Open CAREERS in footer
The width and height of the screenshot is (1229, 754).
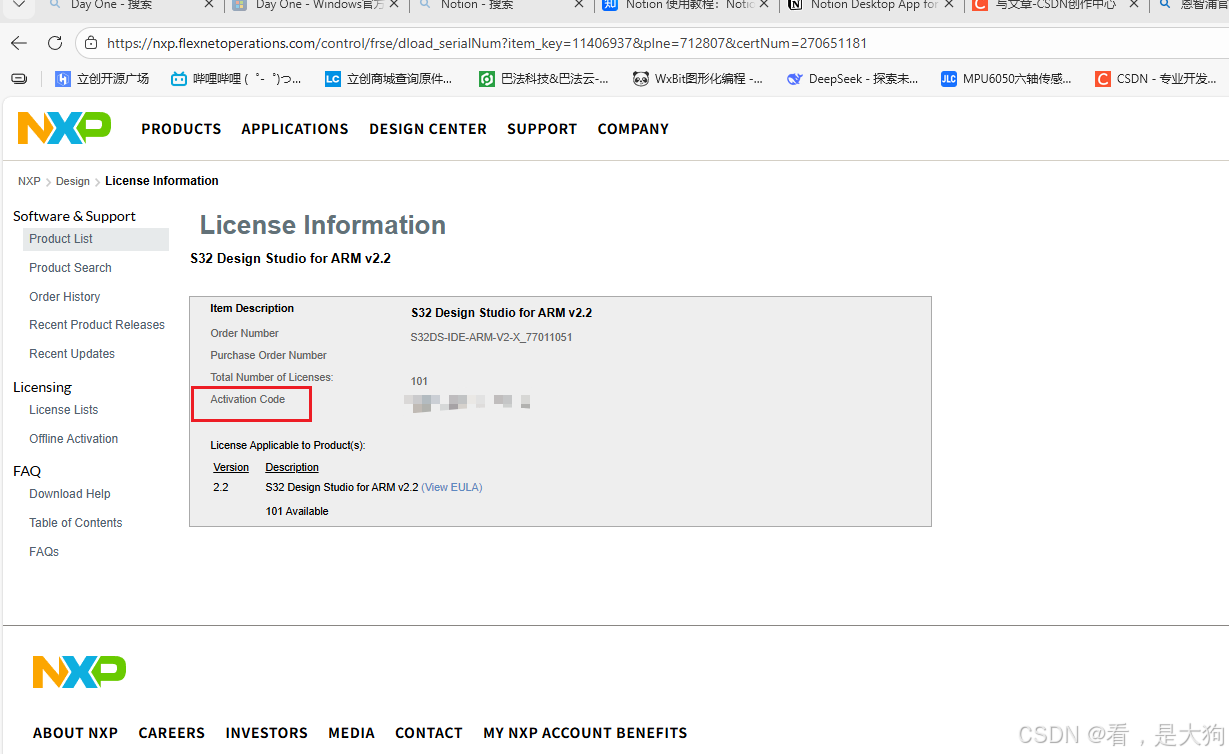(x=172, y=733)
